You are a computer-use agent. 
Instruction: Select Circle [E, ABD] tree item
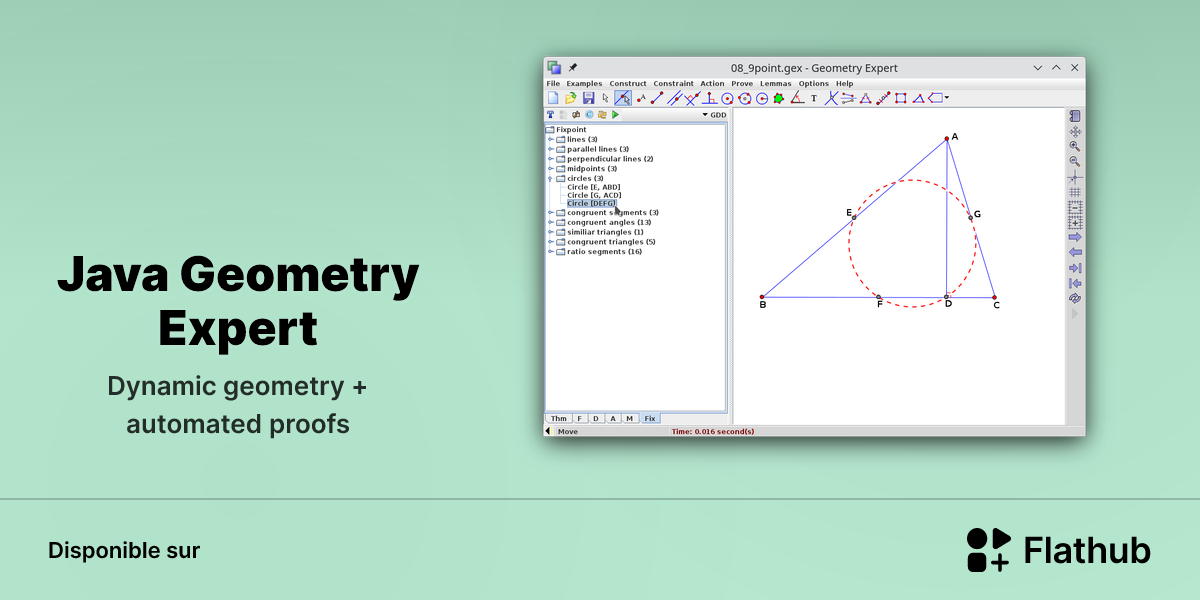pos(594,187)
